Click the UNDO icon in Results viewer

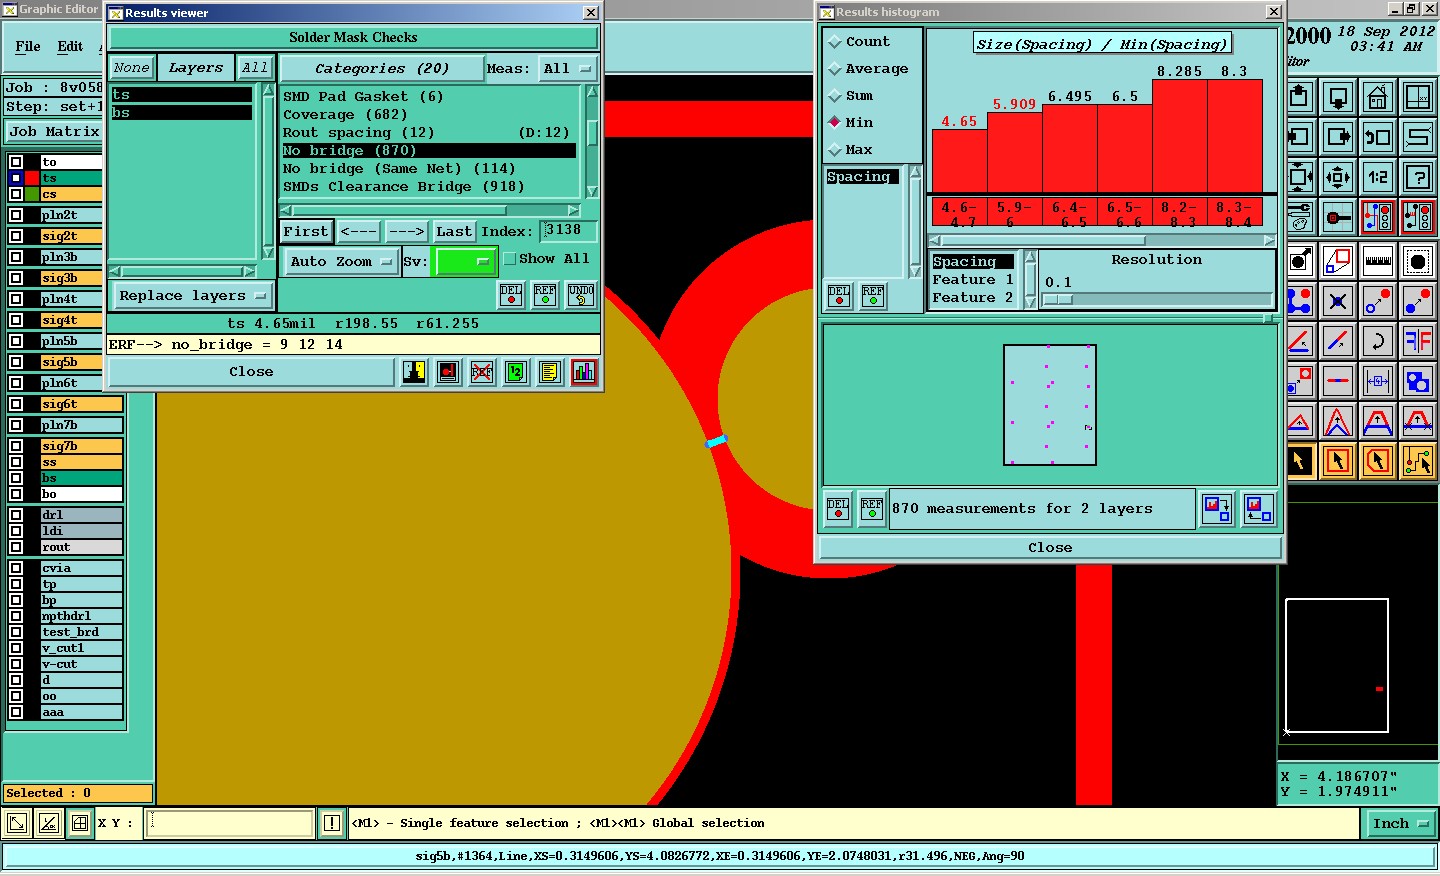581,295
